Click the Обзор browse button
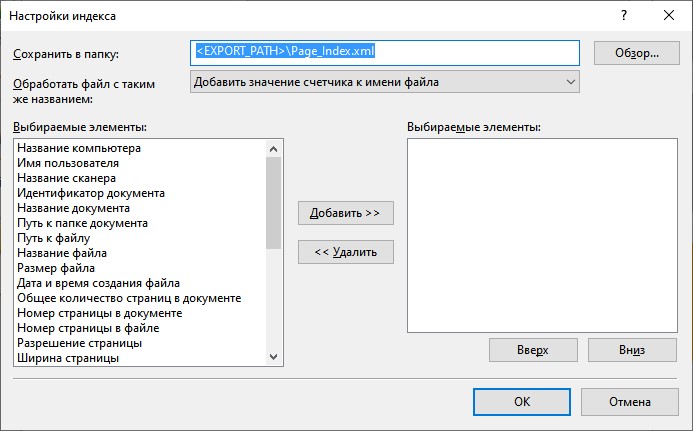 click(636, 53)
